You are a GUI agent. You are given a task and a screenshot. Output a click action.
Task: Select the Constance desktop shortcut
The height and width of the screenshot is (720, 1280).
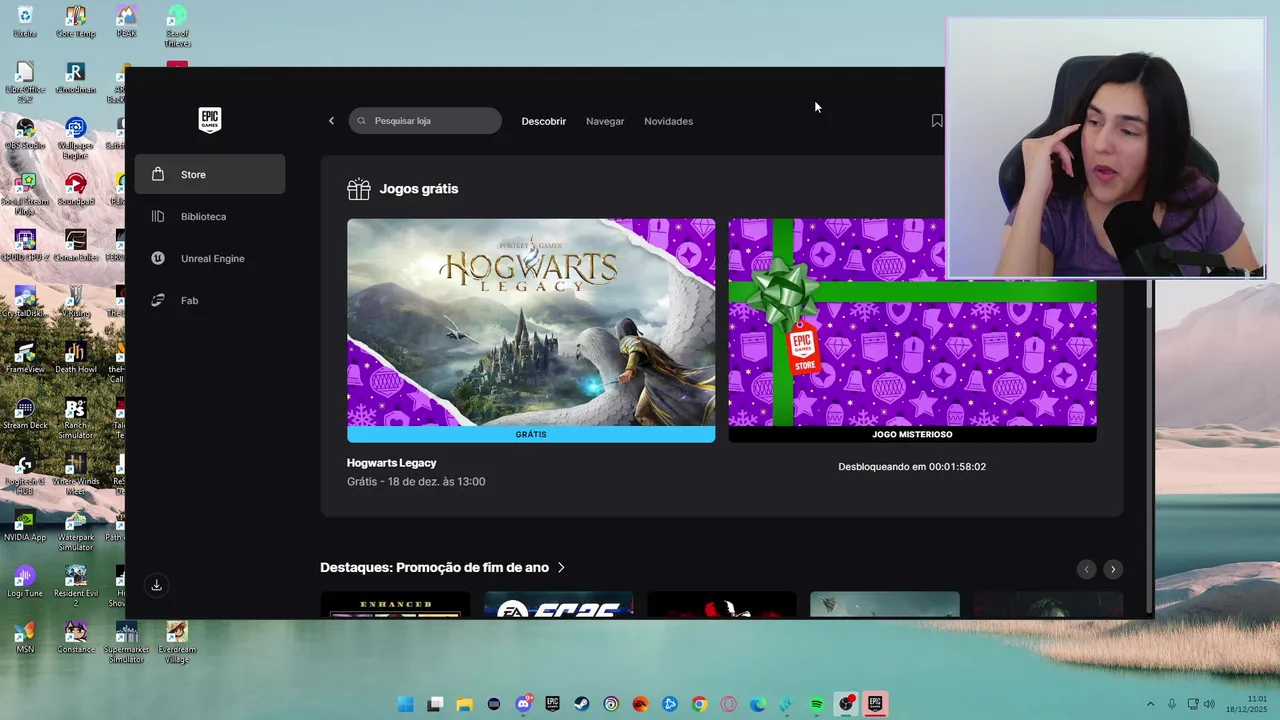tap(75, 638)
